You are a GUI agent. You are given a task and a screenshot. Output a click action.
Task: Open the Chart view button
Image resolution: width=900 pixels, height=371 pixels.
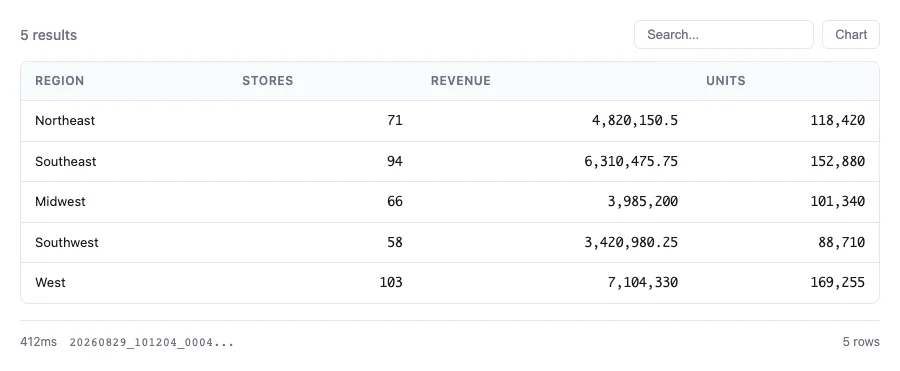(x=851, y=34)
